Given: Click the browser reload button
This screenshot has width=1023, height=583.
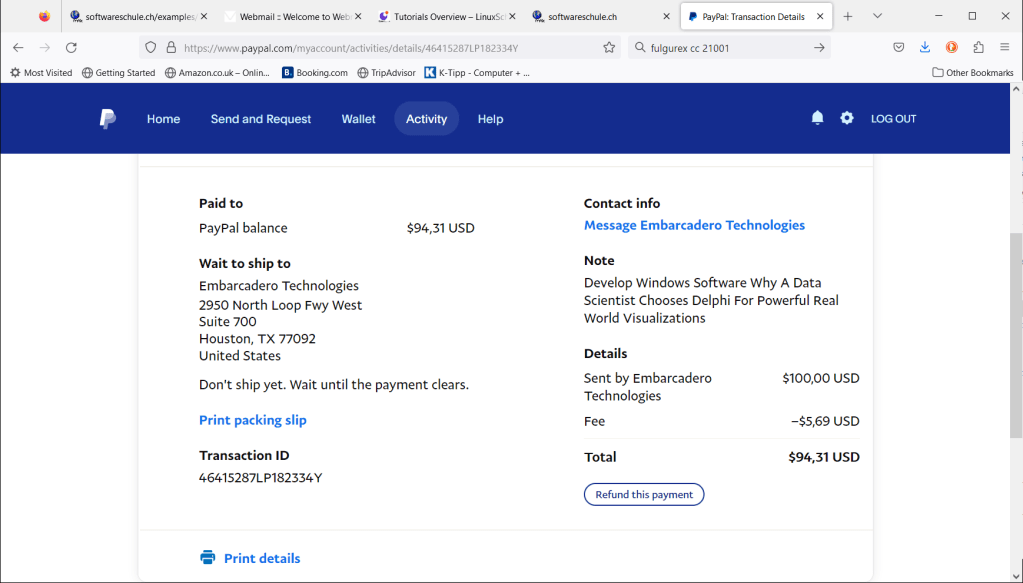Looking at the screenshot, I should pyautogui.click(x=71, y=47).
